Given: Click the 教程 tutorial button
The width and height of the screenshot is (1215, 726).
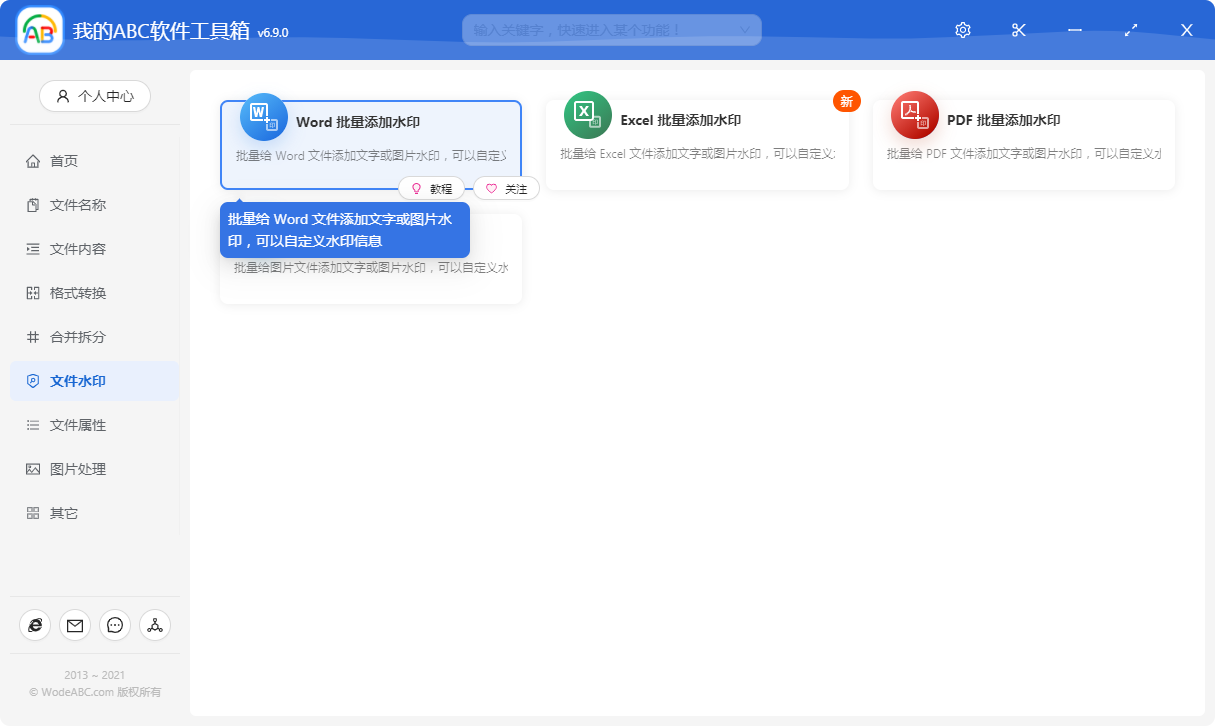Looking at the screenshot, I should tap(432, 188).
